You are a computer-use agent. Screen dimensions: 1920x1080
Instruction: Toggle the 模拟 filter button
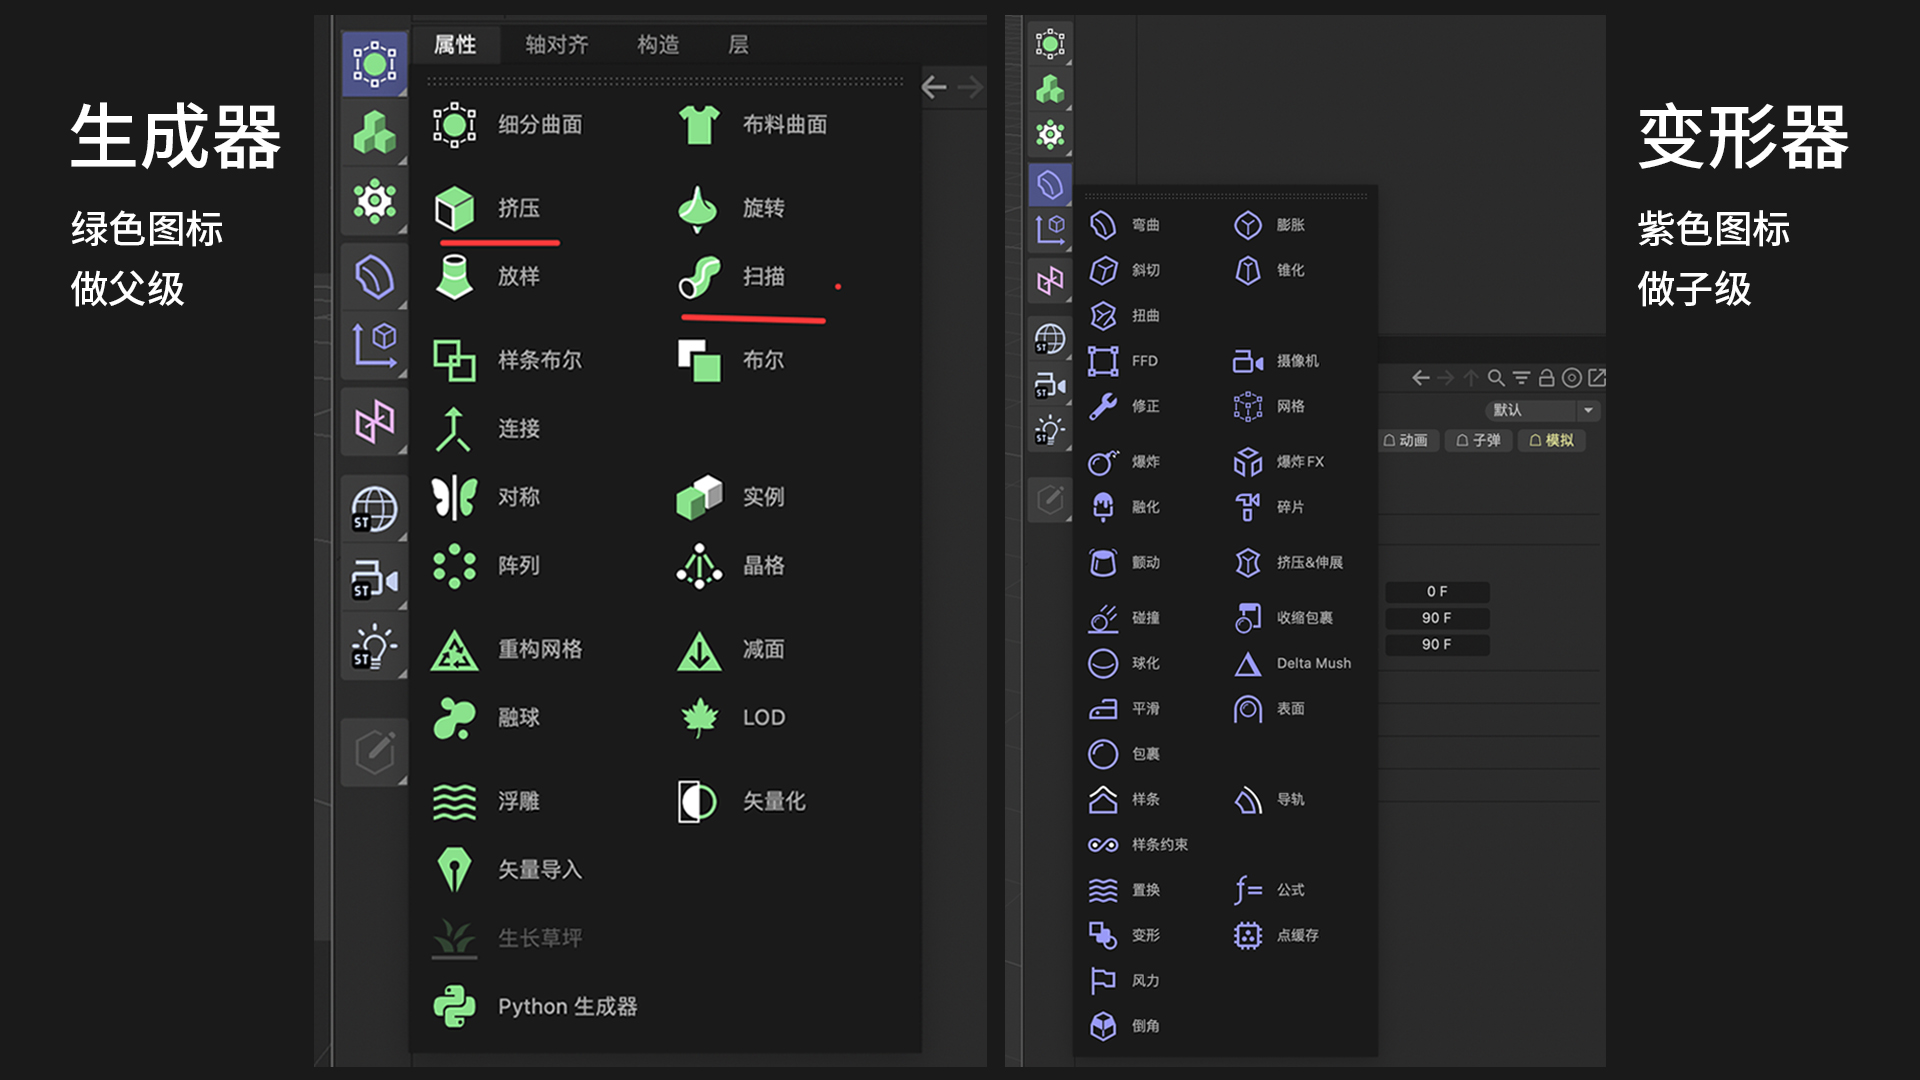[x=1551, y=440]
